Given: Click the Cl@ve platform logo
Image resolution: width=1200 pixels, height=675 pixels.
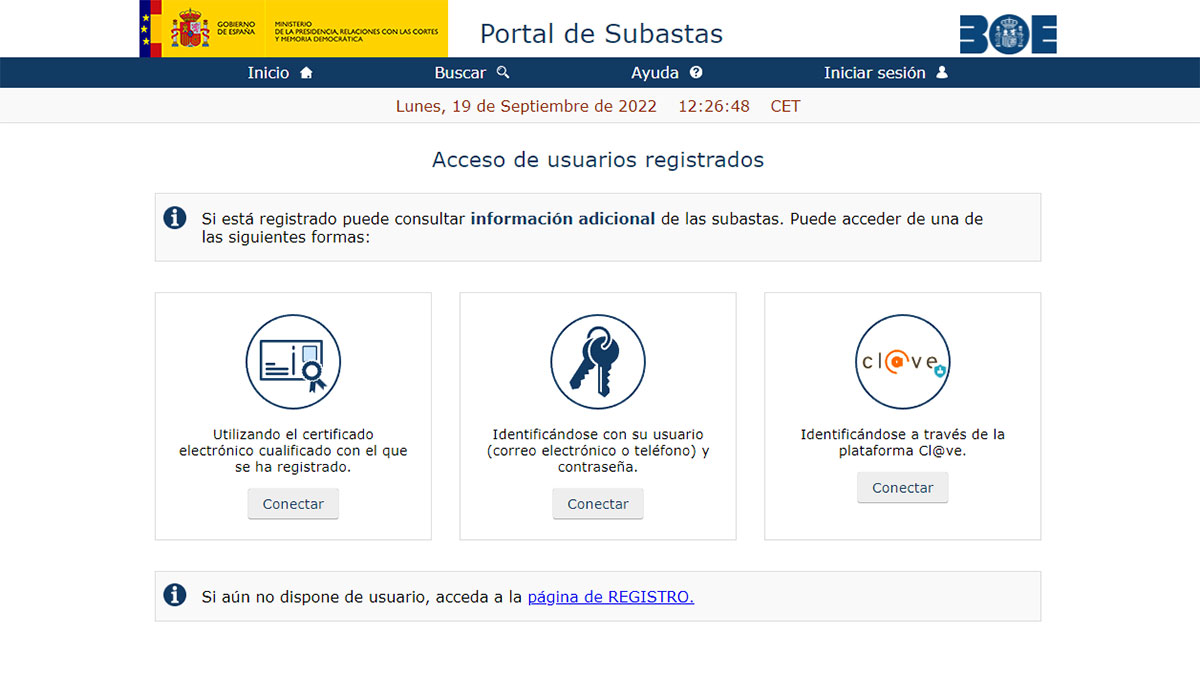Looking at the screenshot, I should (x=902, y=362).
